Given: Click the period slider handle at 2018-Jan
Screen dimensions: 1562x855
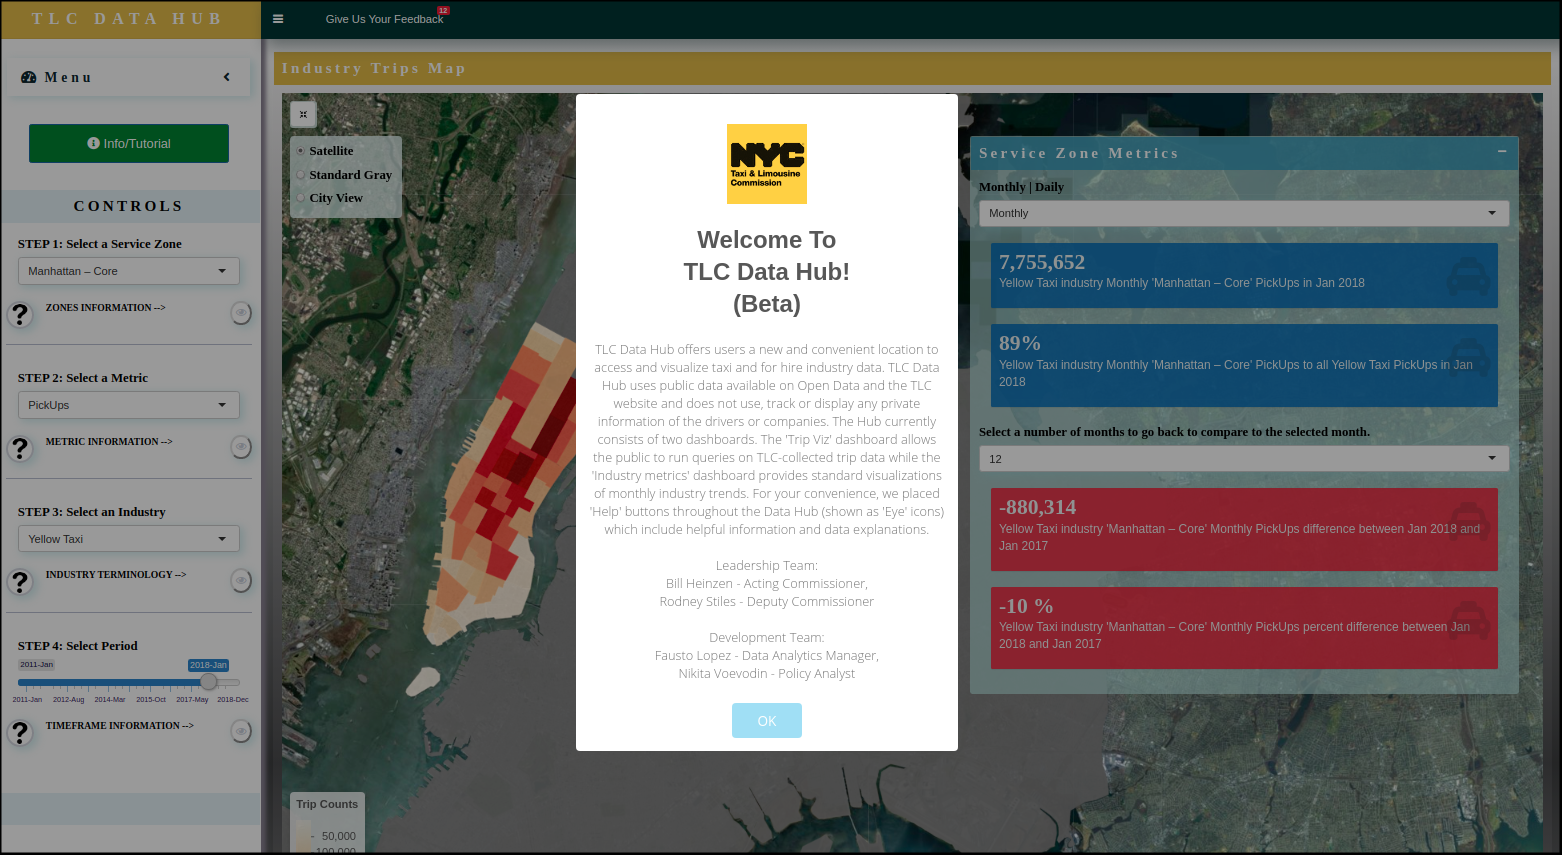Looking at the screenshot, I should [208, 682].
